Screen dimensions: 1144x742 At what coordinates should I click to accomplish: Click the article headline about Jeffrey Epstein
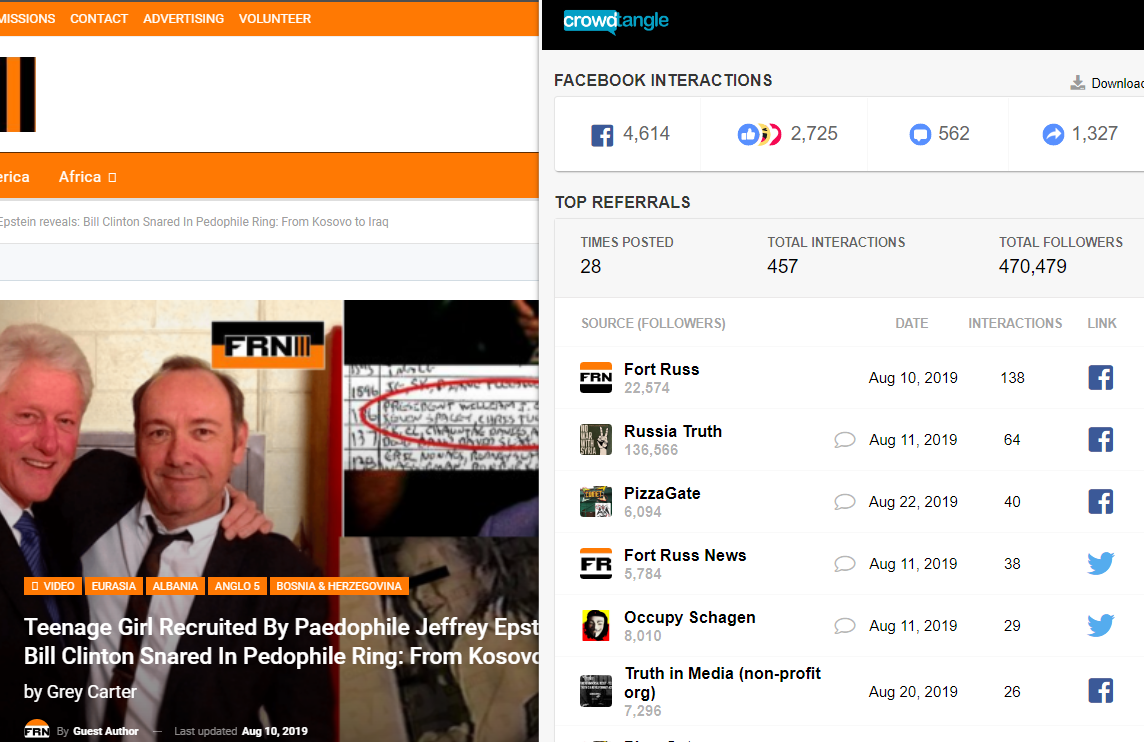point(282,641)
